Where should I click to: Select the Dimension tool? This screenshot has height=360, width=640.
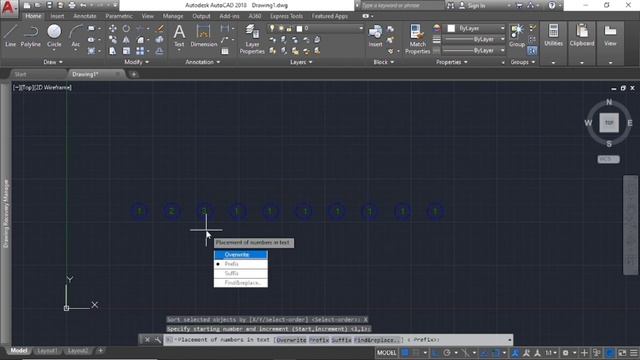(203, 36)
